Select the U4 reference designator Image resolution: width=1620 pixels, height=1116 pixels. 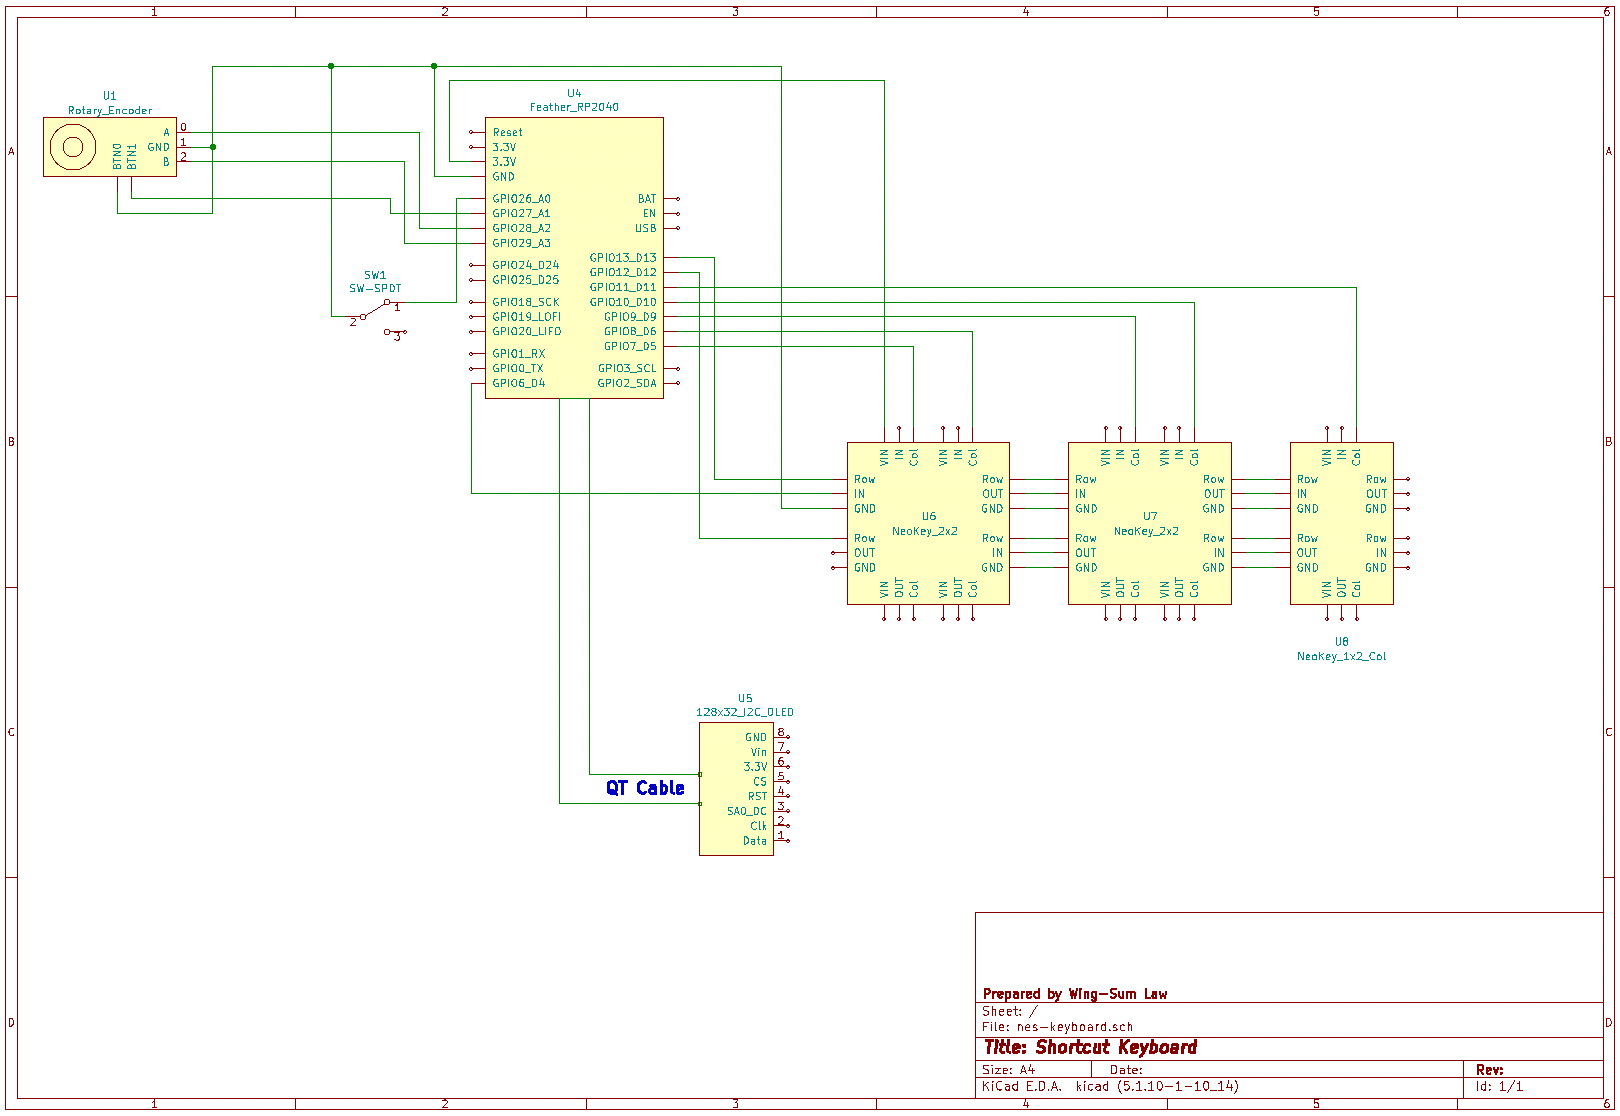click(x=574, y=93)
